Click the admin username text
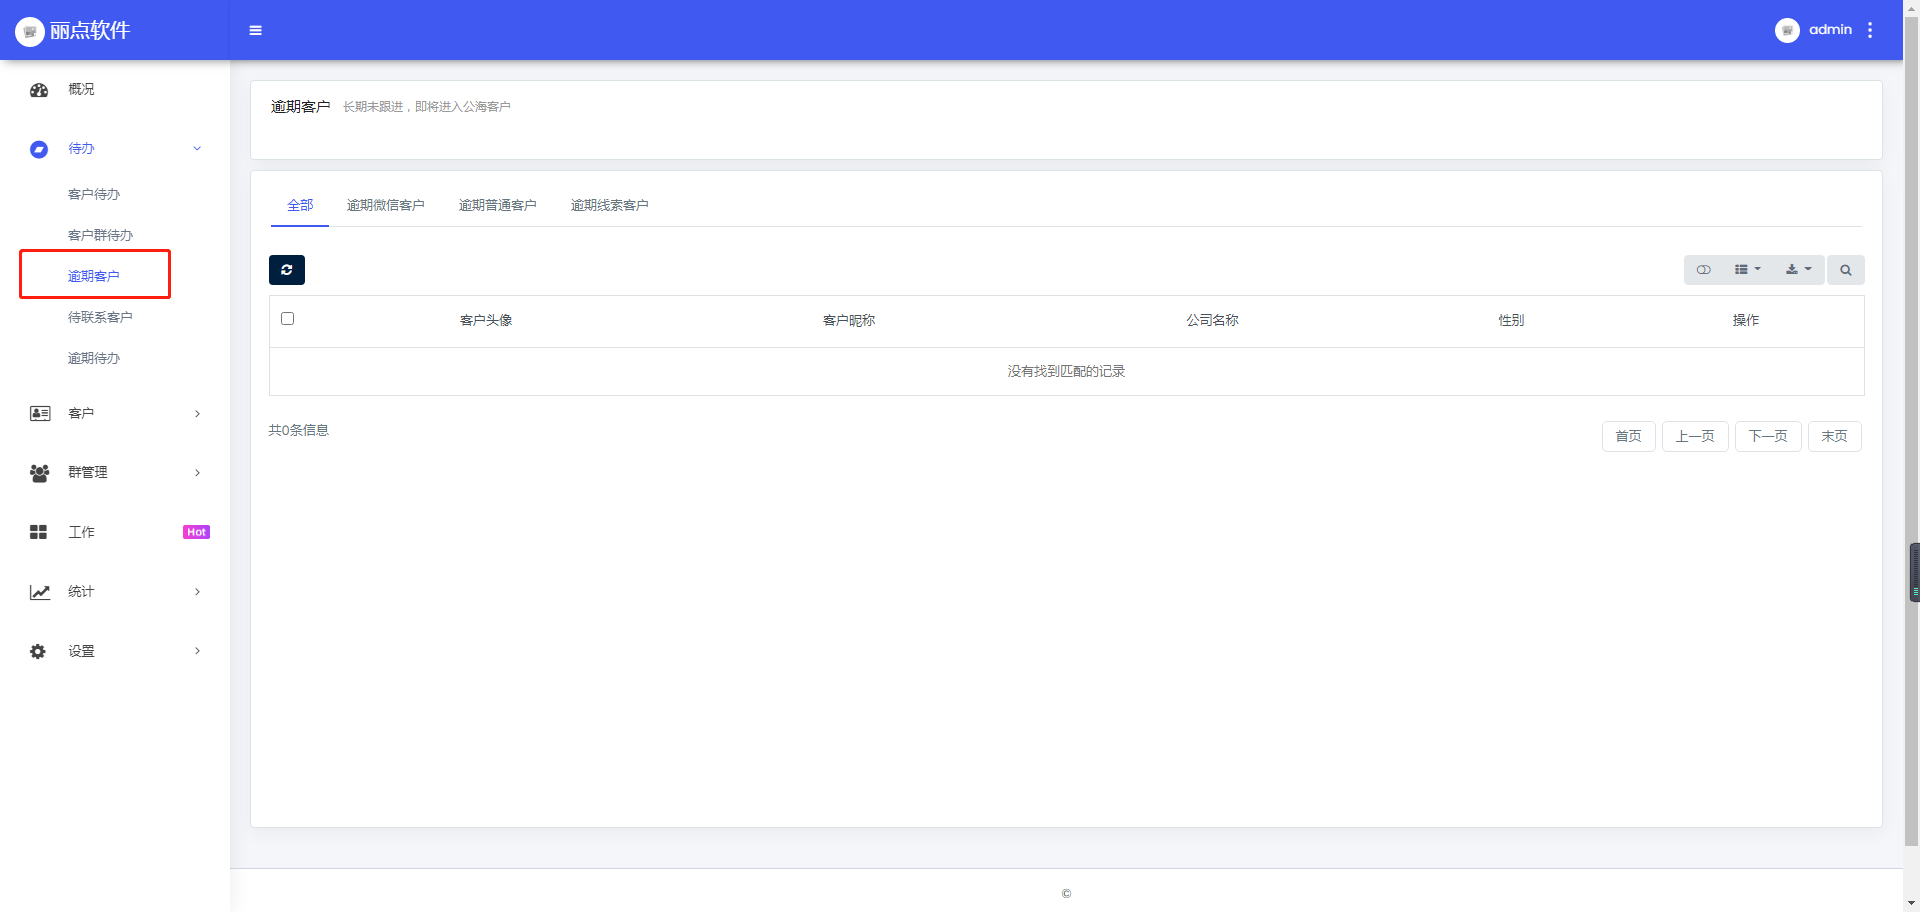The width and height of the screenshot is (1920, 912). 1830,30
